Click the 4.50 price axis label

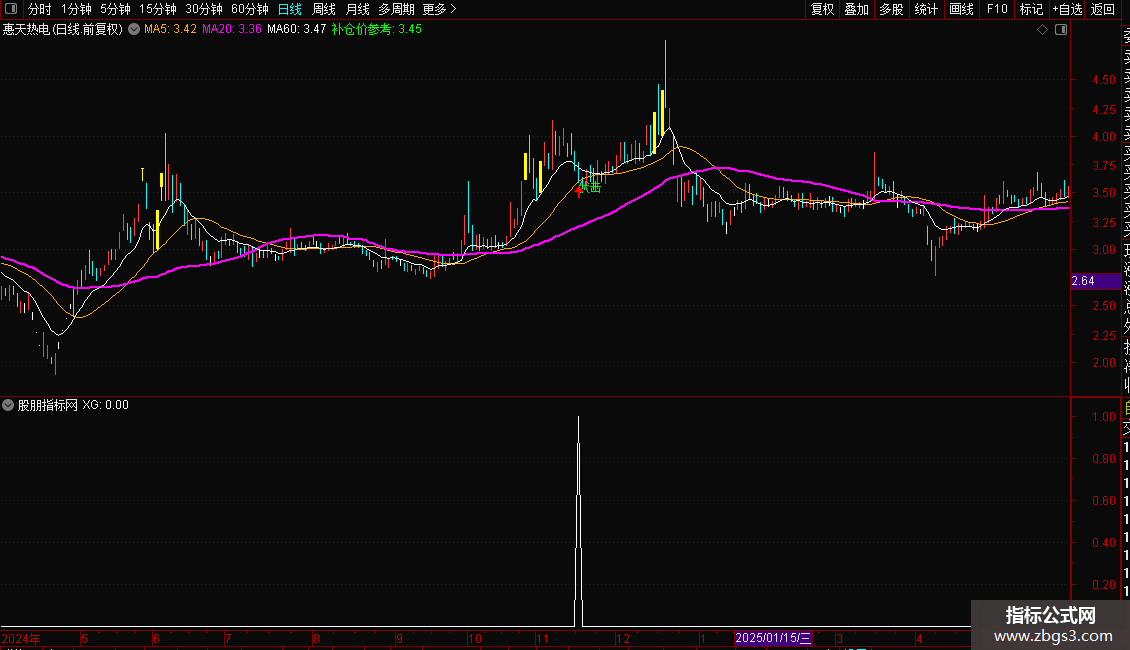(1103, 79)
